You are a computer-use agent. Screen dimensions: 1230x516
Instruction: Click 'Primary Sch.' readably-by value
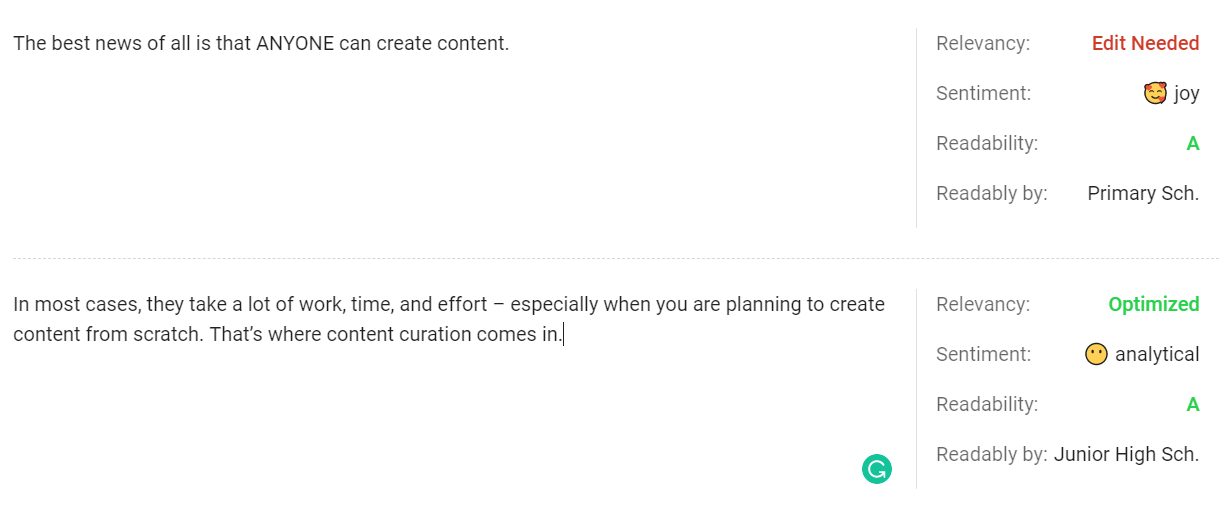click(1143, 194)
